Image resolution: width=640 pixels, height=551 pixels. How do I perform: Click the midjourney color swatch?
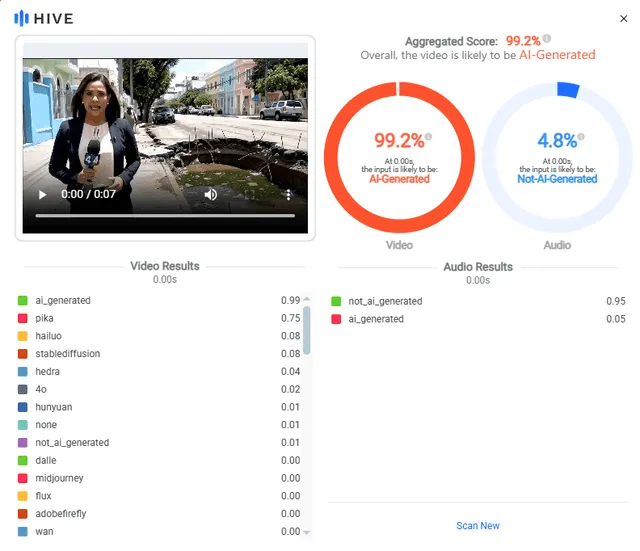click(23, 478)
